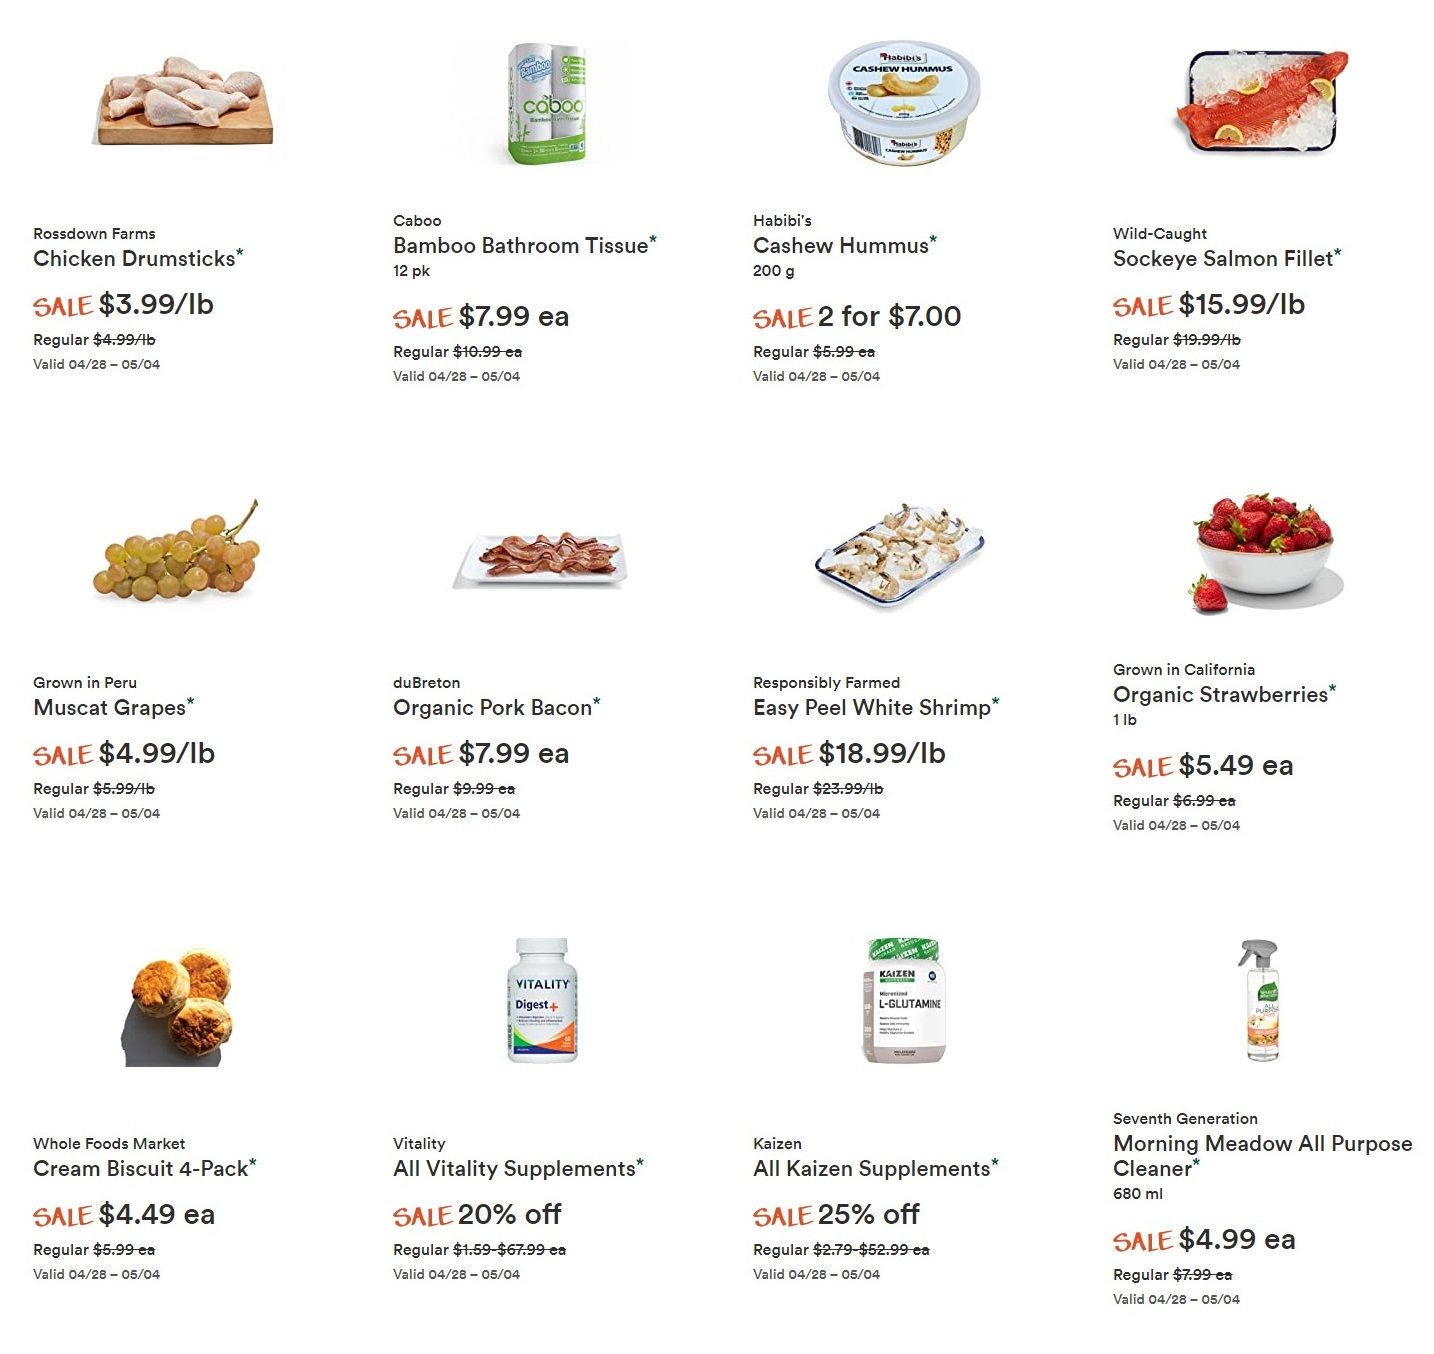View the Sockeye Salmon Fillet picture

click(1263, 101)
